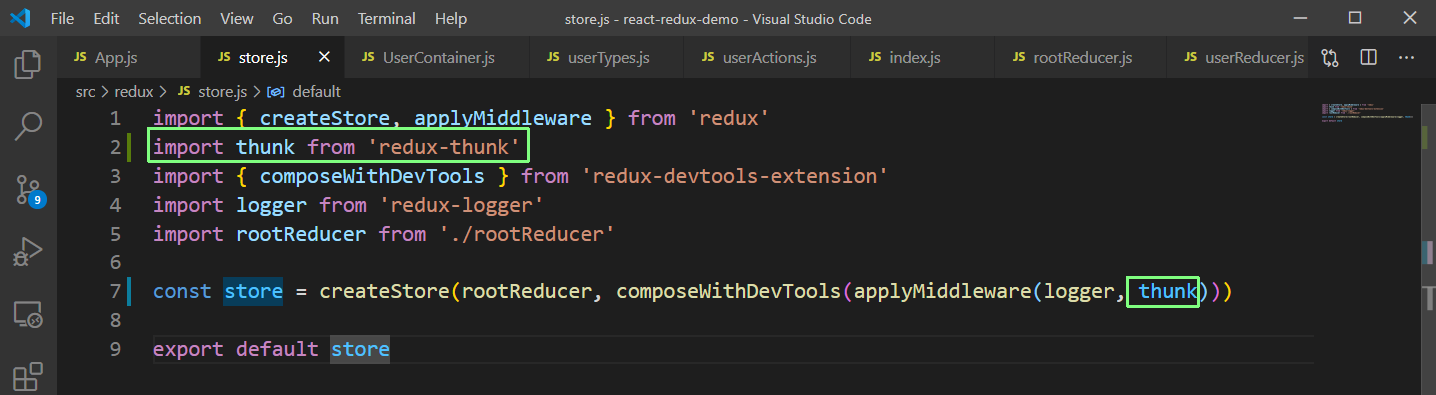Click applyMiddleware in line 1 import
Viewport: 1436px width, 395px height.
[503, 118]
